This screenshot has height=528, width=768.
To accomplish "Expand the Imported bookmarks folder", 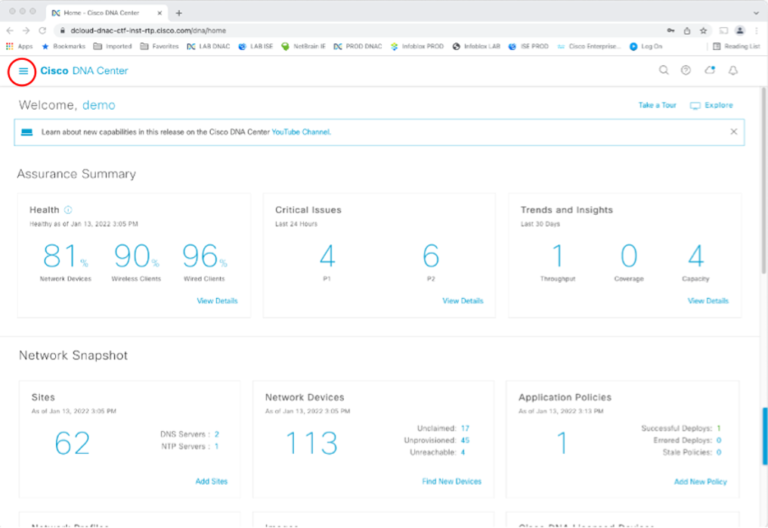I will [x=113, y=46].
